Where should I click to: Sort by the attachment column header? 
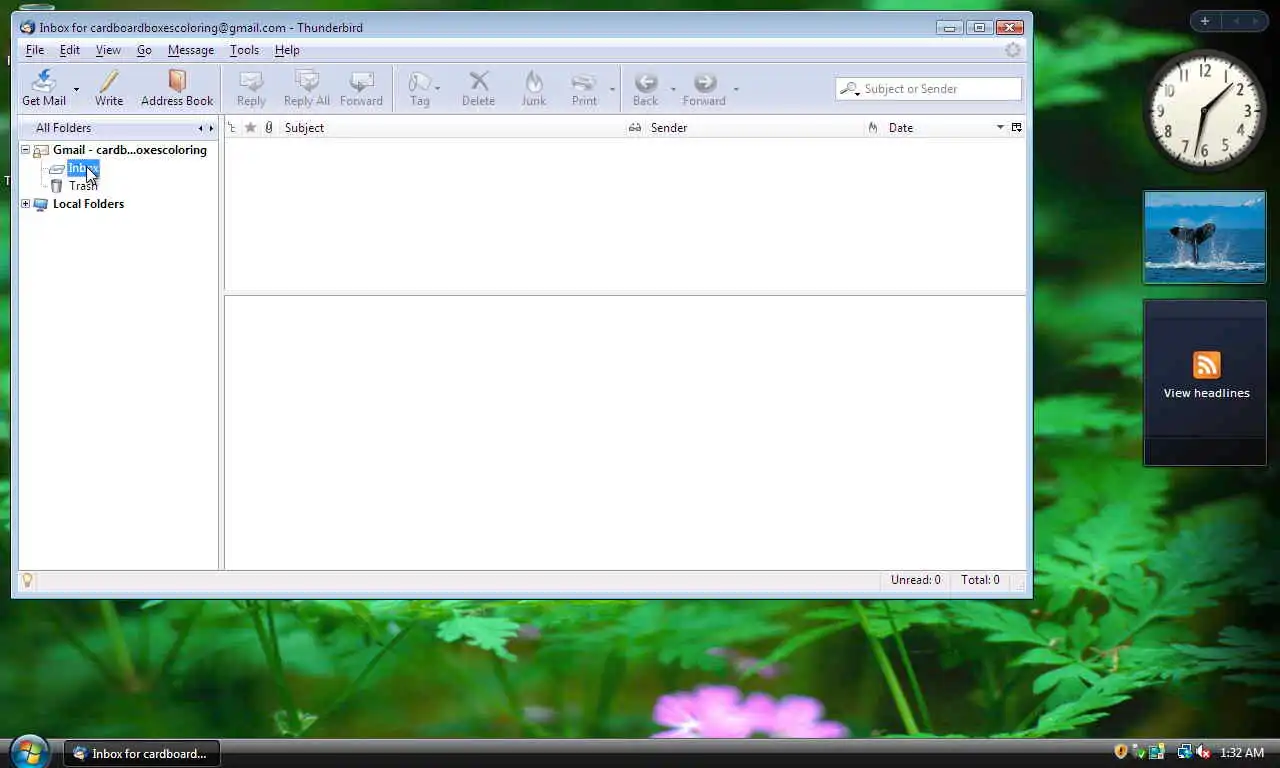click(268, 128)
